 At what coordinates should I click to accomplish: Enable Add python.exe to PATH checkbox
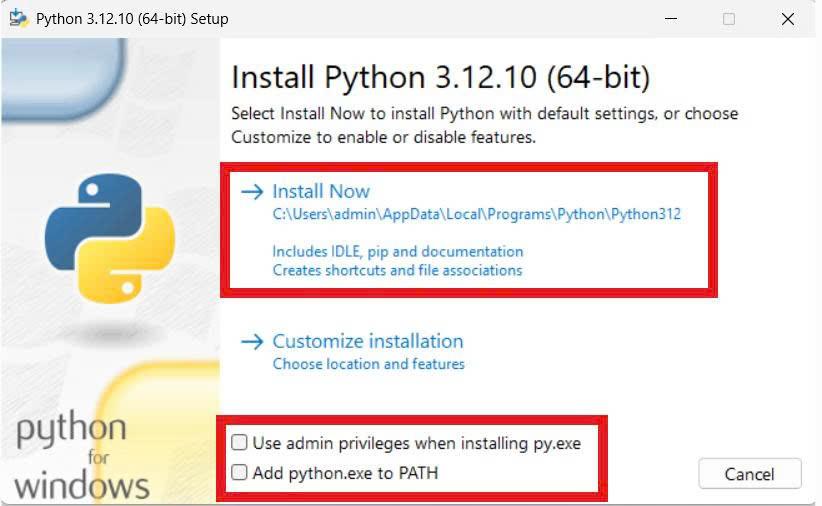(x=239, y=472)
